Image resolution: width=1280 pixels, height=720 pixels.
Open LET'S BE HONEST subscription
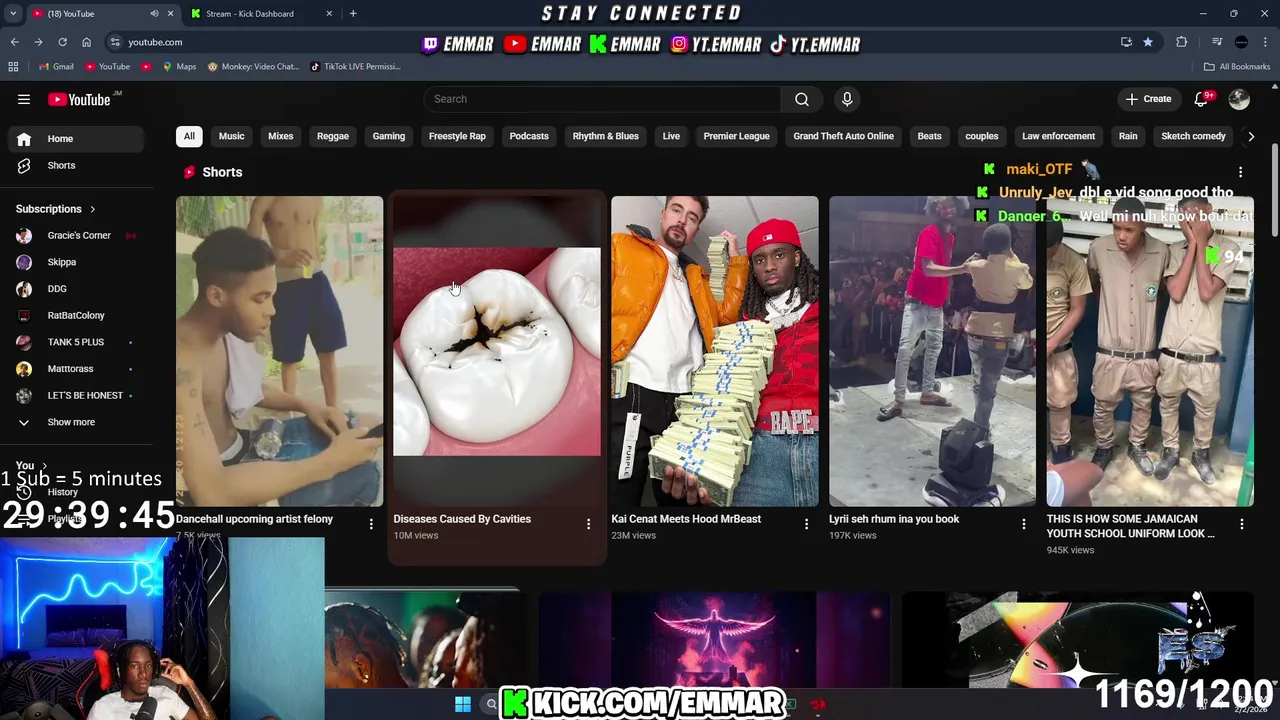tap(76, 395)
